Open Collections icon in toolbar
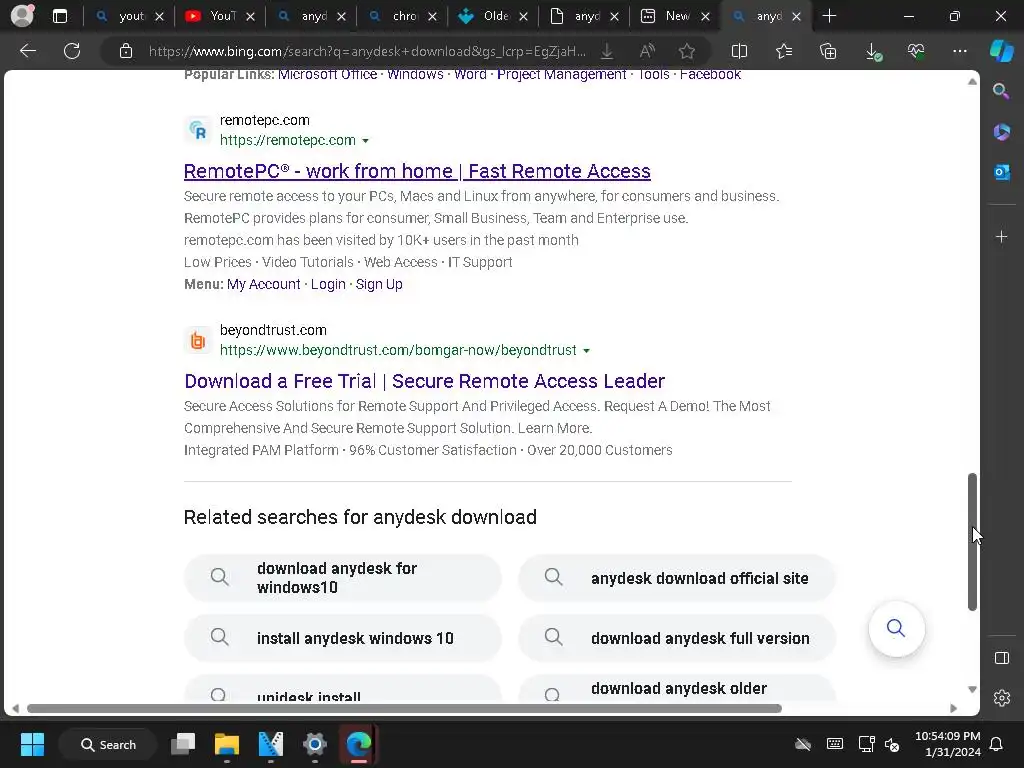The width and height of the screenshot is (1024, 768). [828, 51]
